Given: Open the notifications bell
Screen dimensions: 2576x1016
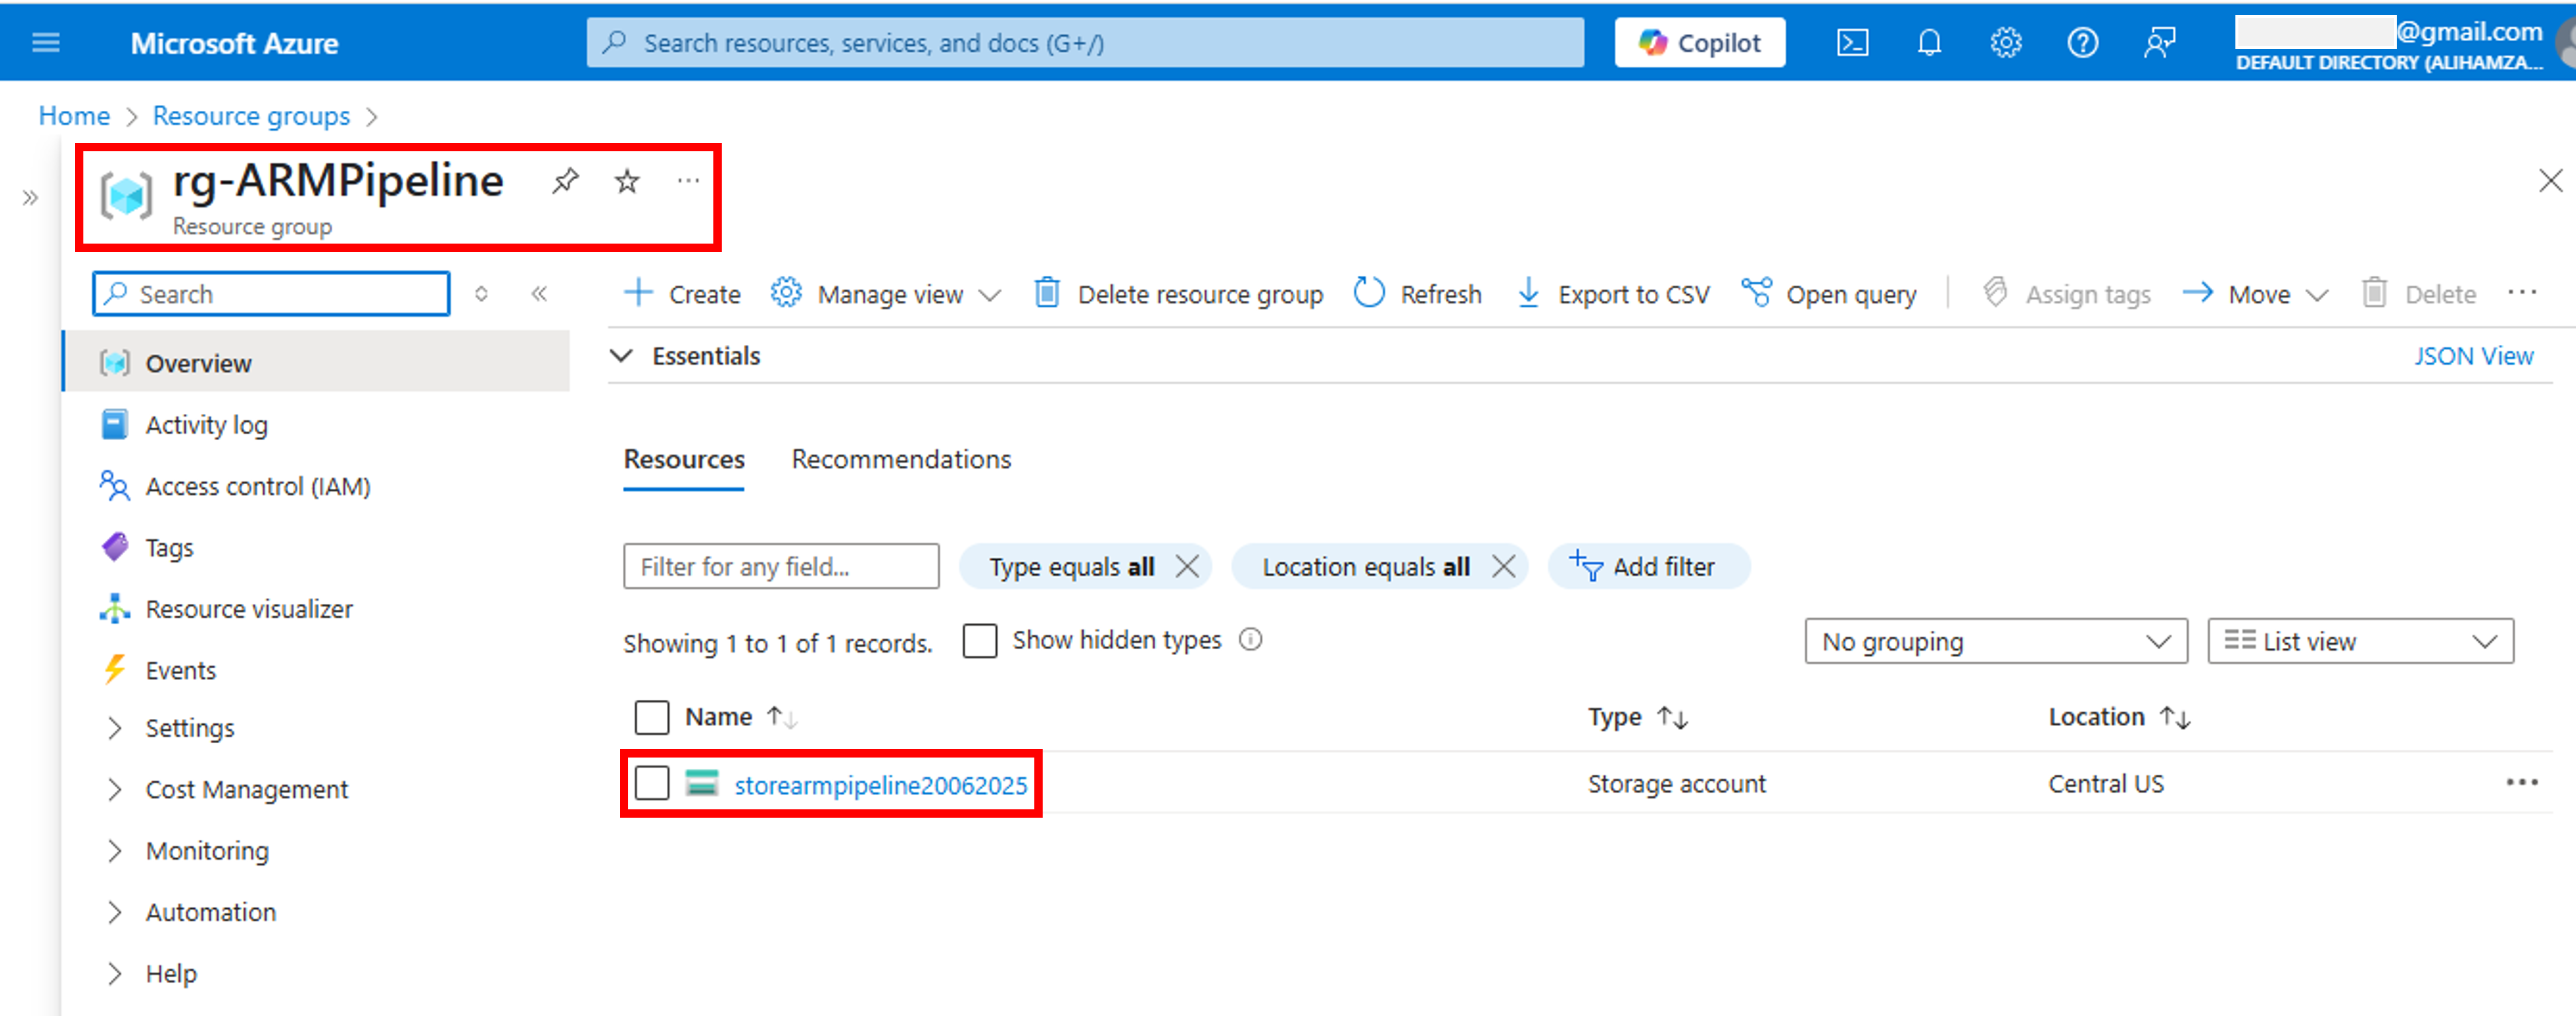Looking at the screenshot, I should pyautogui.click(x=1929, y=42).
